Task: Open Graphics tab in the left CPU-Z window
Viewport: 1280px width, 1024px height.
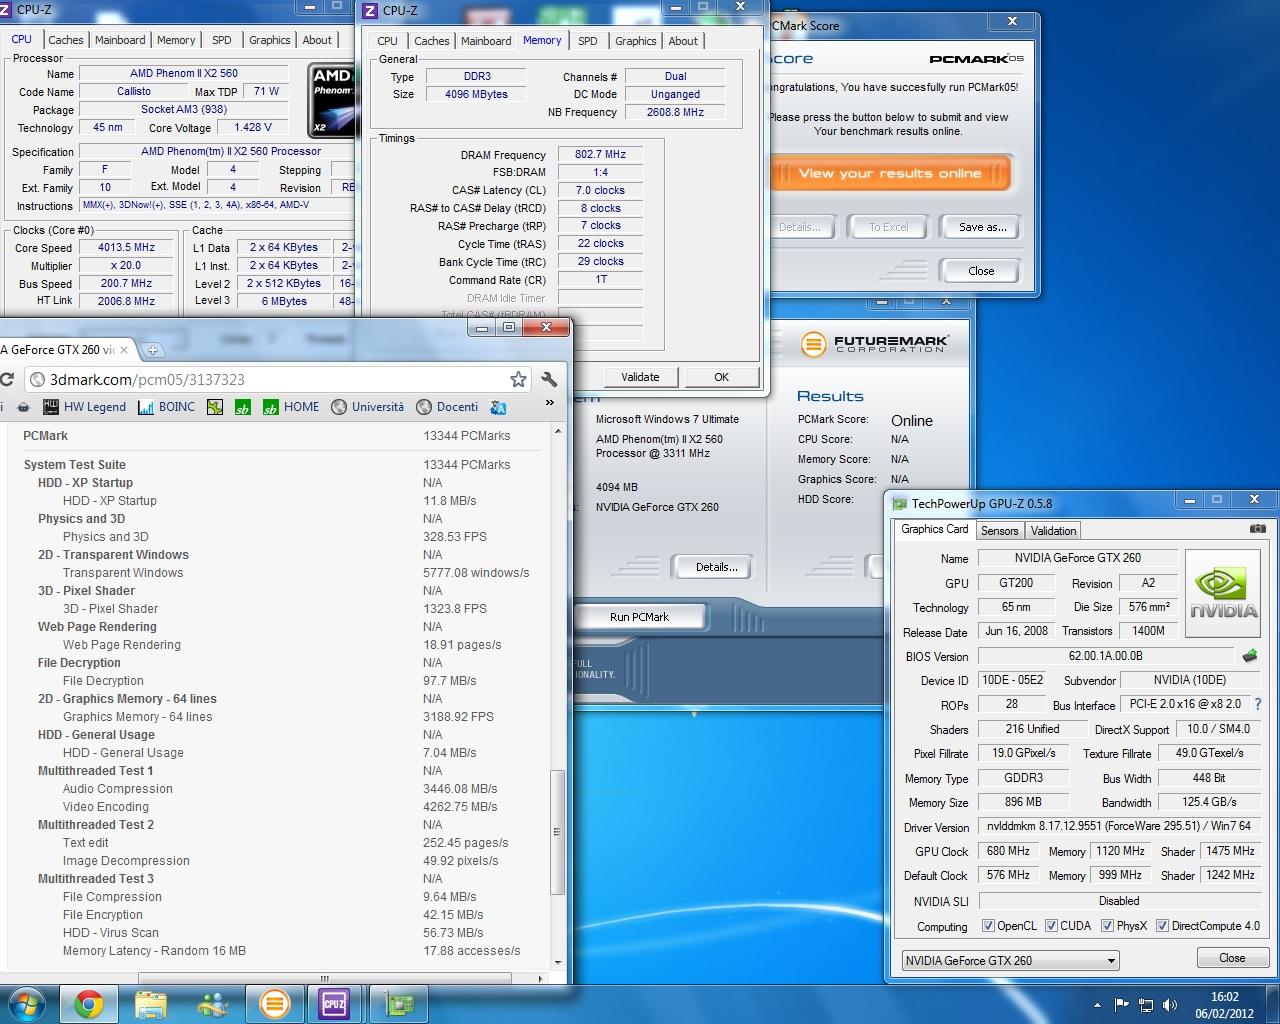Action: click(x=270, y=40)
